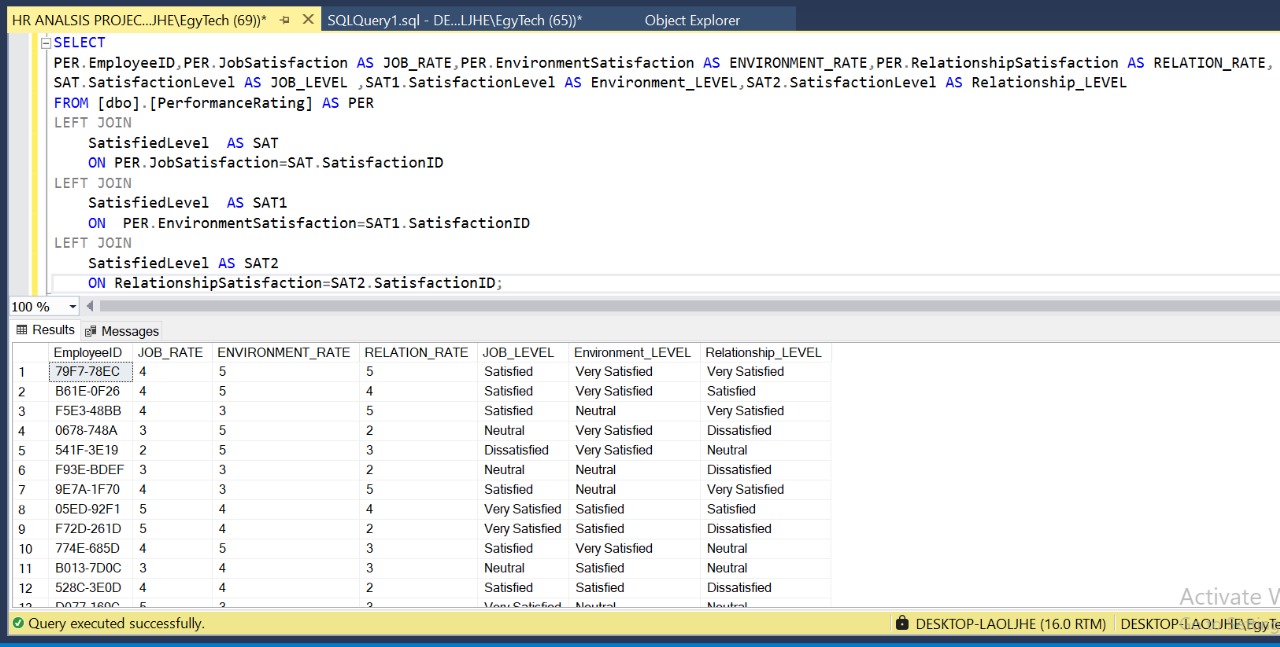Select the cell B61E-0F26
The height and width of the screenshot is (647, 1280).
pos(90,391)
